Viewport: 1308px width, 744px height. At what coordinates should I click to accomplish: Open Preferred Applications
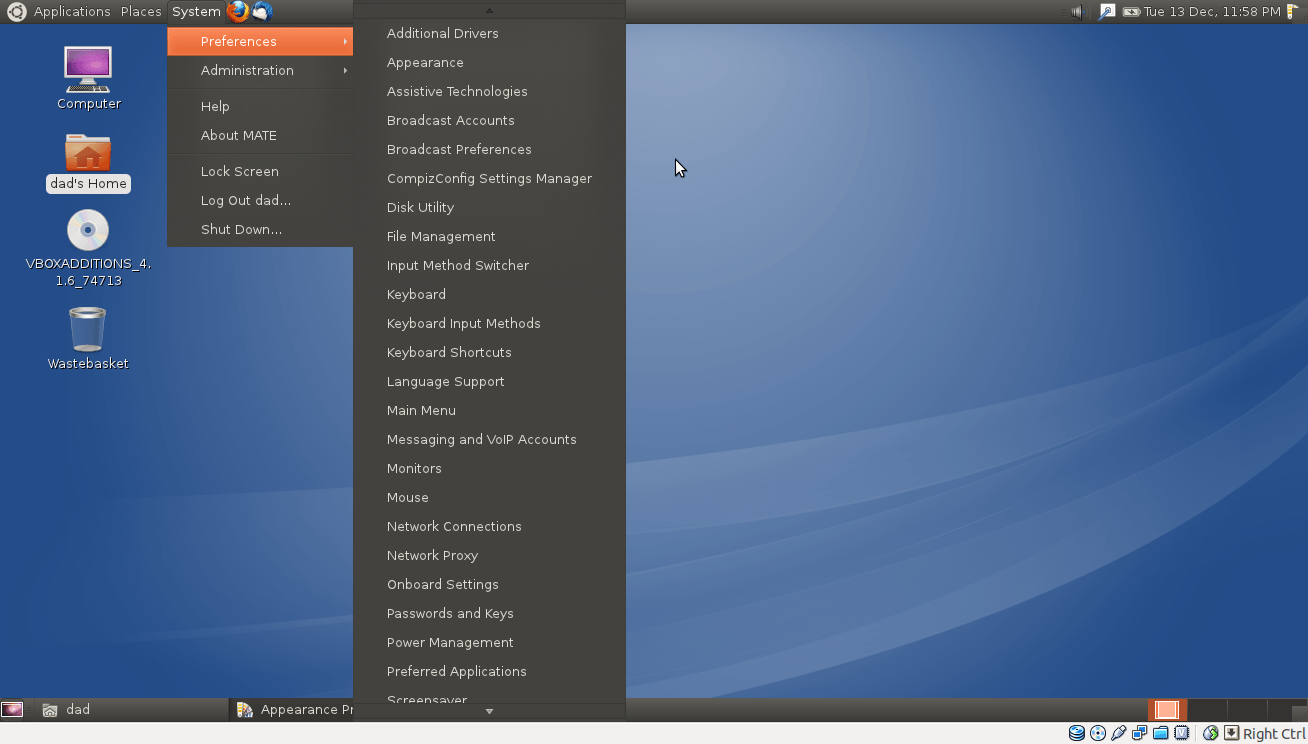(489, 671)
